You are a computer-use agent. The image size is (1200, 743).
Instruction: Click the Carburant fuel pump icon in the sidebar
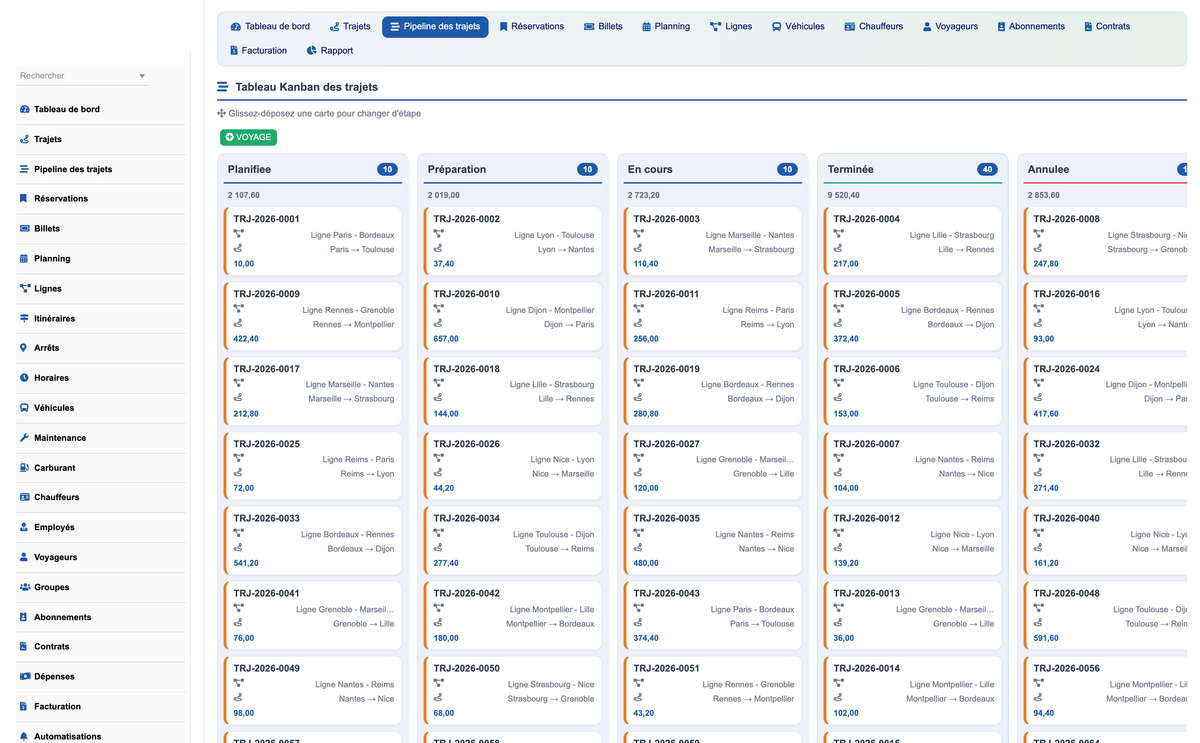(x=24, y=467)
